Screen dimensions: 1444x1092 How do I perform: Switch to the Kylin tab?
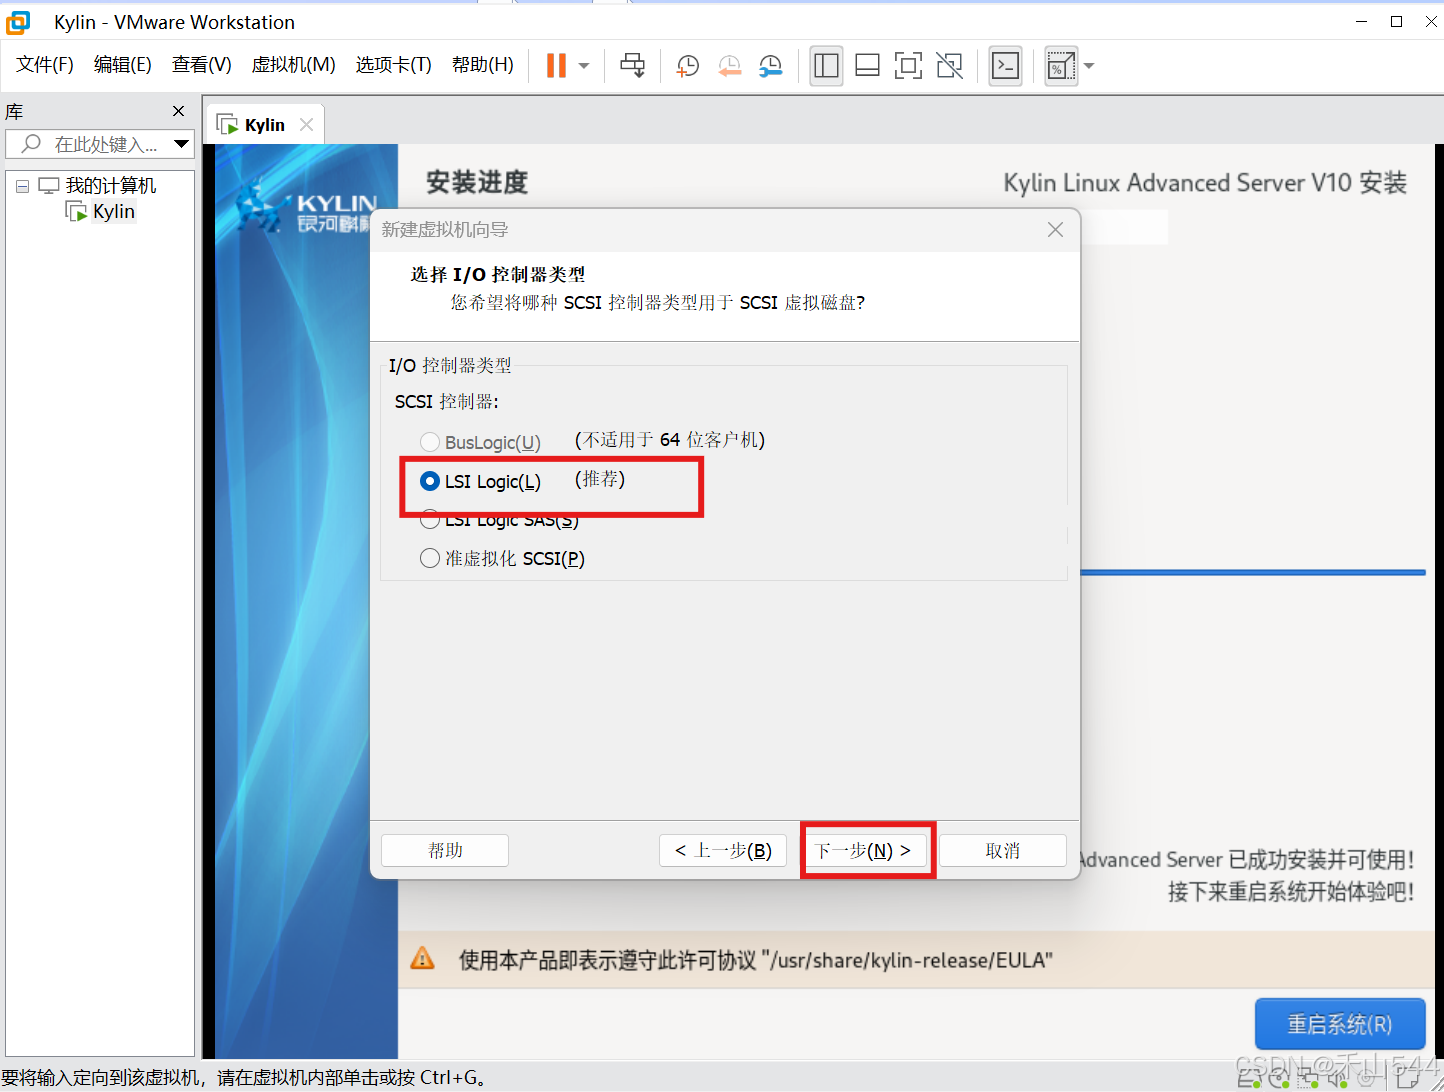[x=265, y=125]
